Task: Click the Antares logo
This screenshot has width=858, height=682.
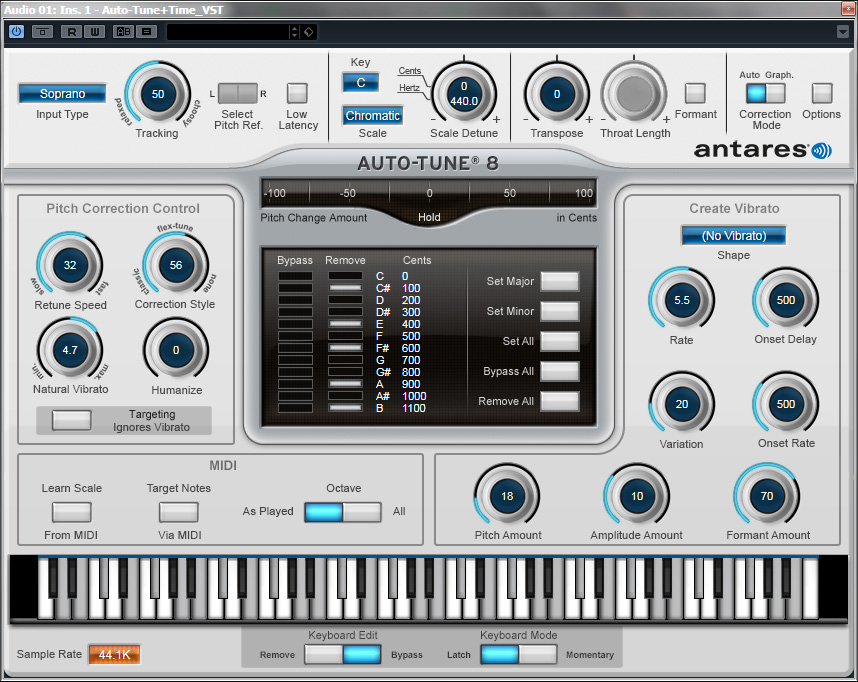Action: [x=762, y=149]
